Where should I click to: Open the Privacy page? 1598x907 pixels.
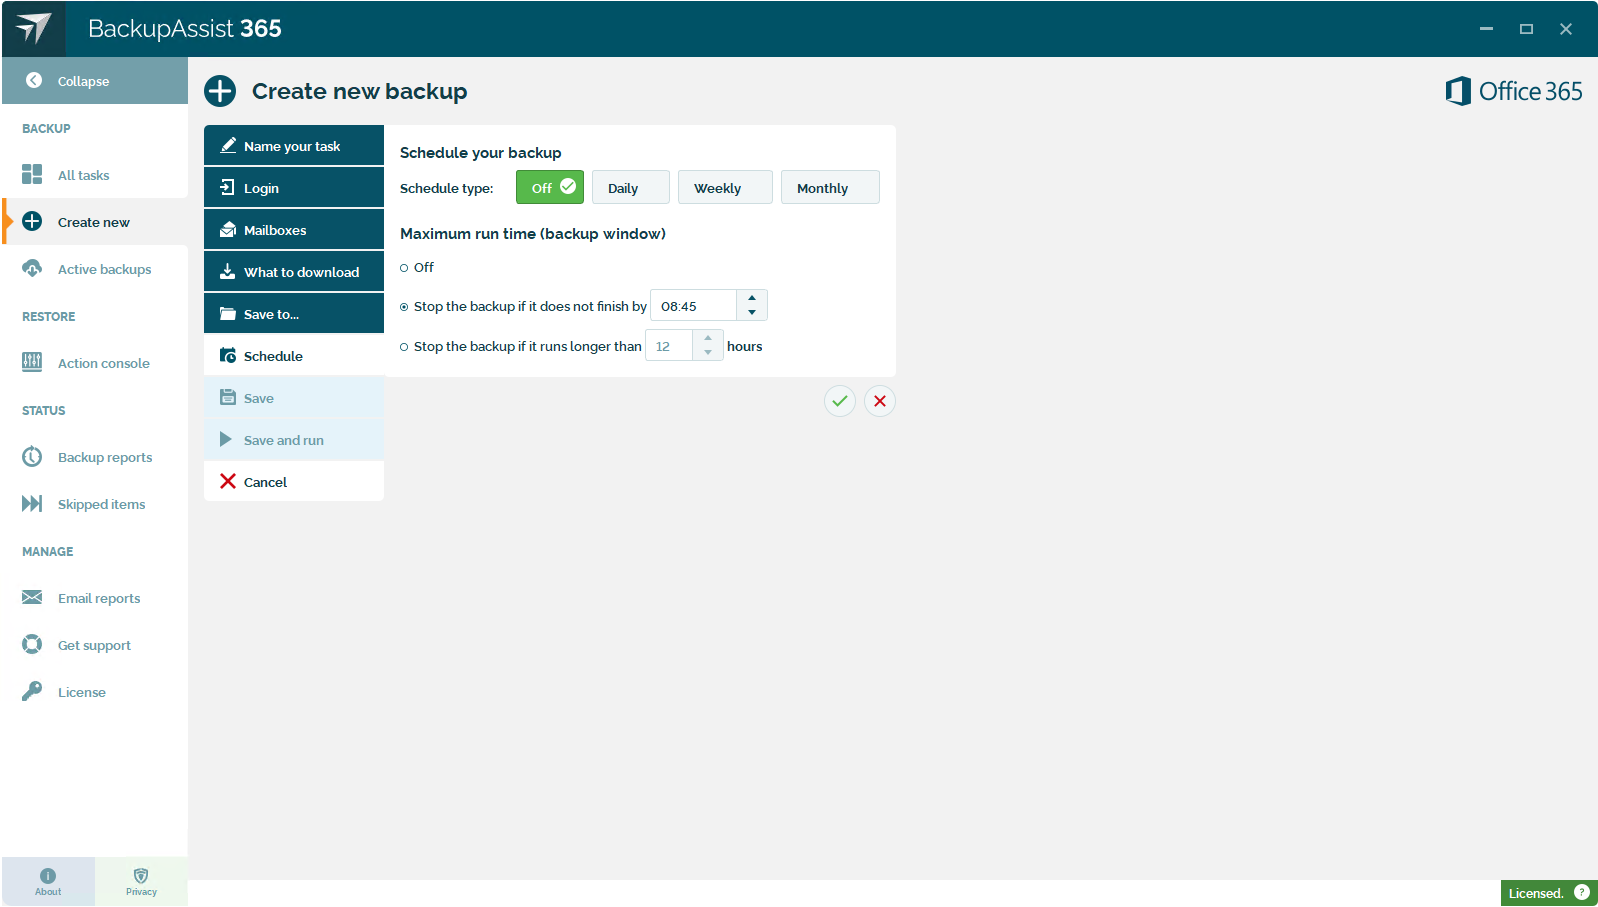pyautogui.click(x=141, y=881)
